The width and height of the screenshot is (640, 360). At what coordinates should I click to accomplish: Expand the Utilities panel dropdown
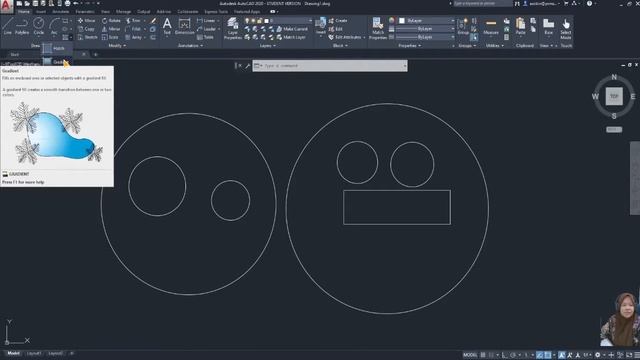(x=494, y=46)
